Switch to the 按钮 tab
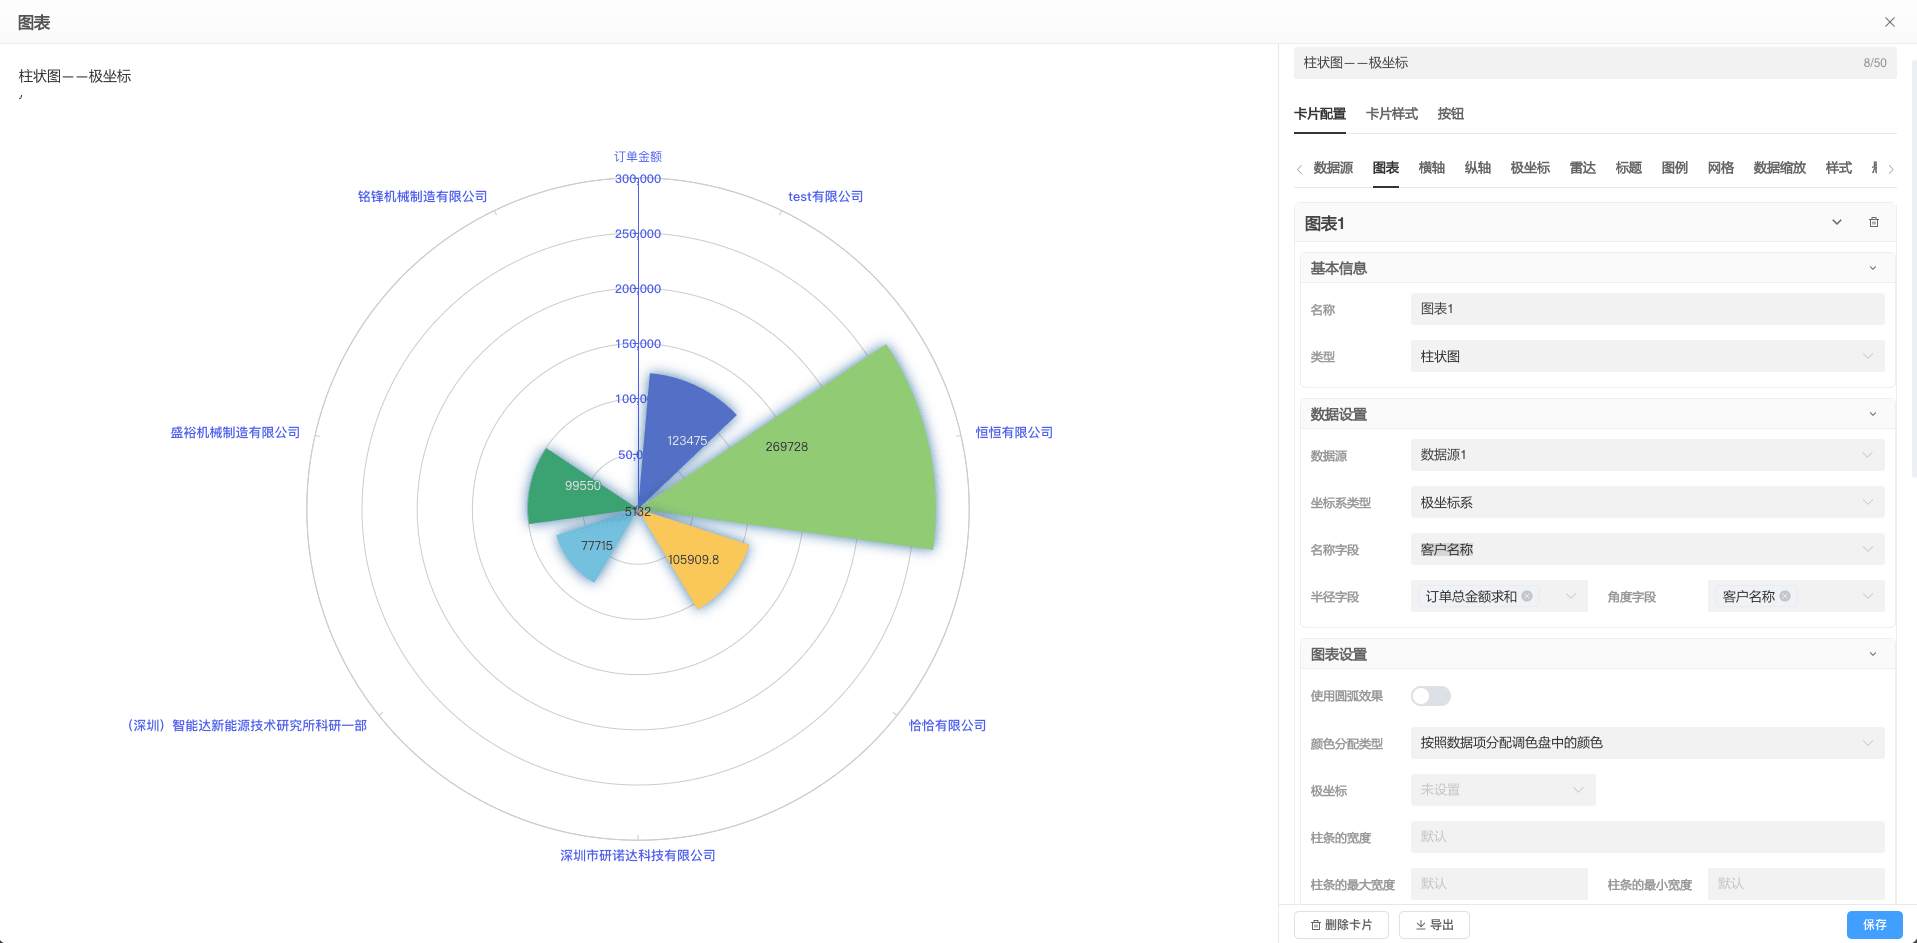 pyautogui.click(x=1451, y=113)
